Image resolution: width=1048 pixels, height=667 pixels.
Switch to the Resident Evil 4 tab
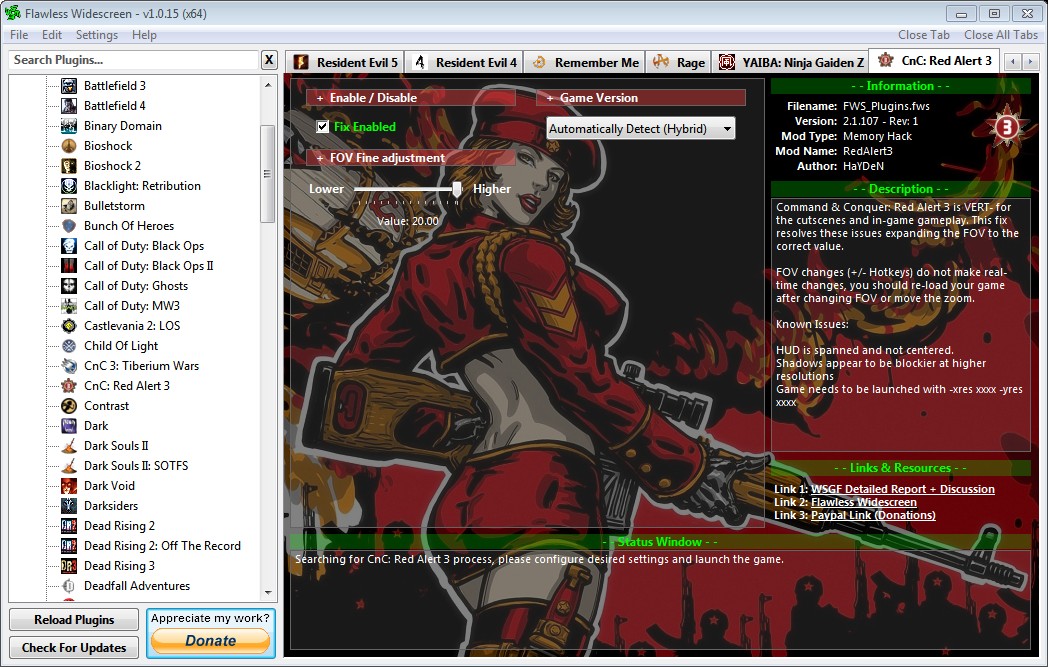[x=465, y=62]
